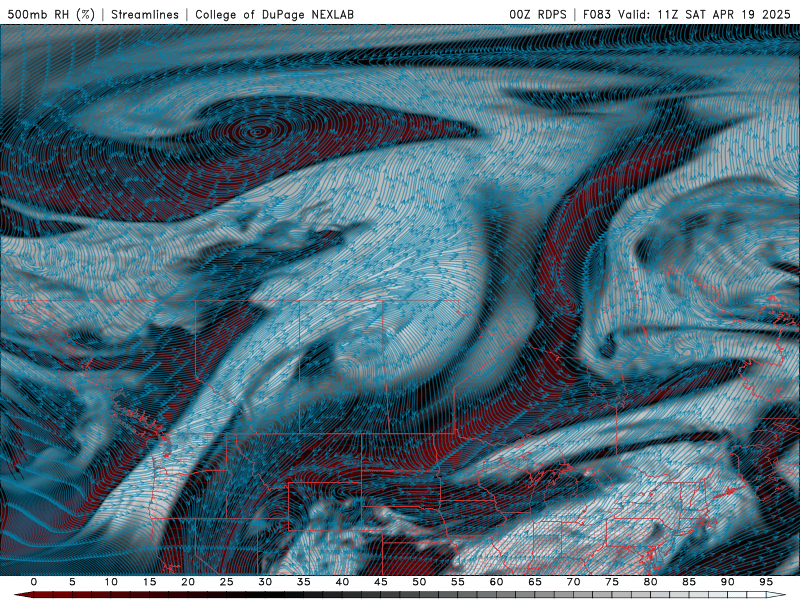This screenshot has height=600, width=800.
Task: Click the 85 value on color scale
Action: [x=689, y=582]
